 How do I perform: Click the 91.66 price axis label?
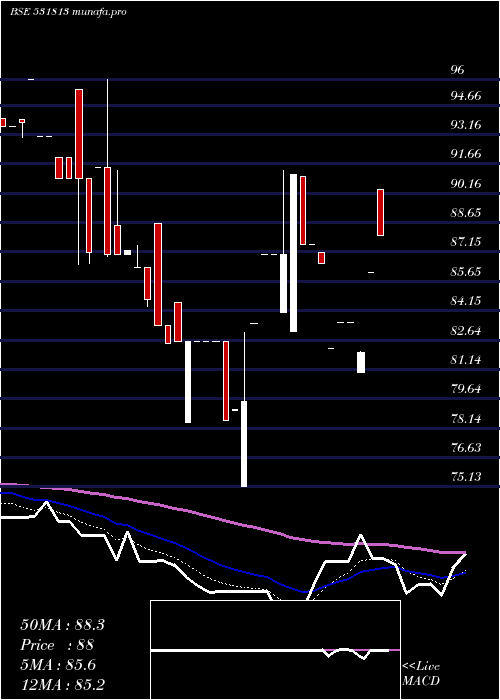pyautogui.click(x=466, y=154)
